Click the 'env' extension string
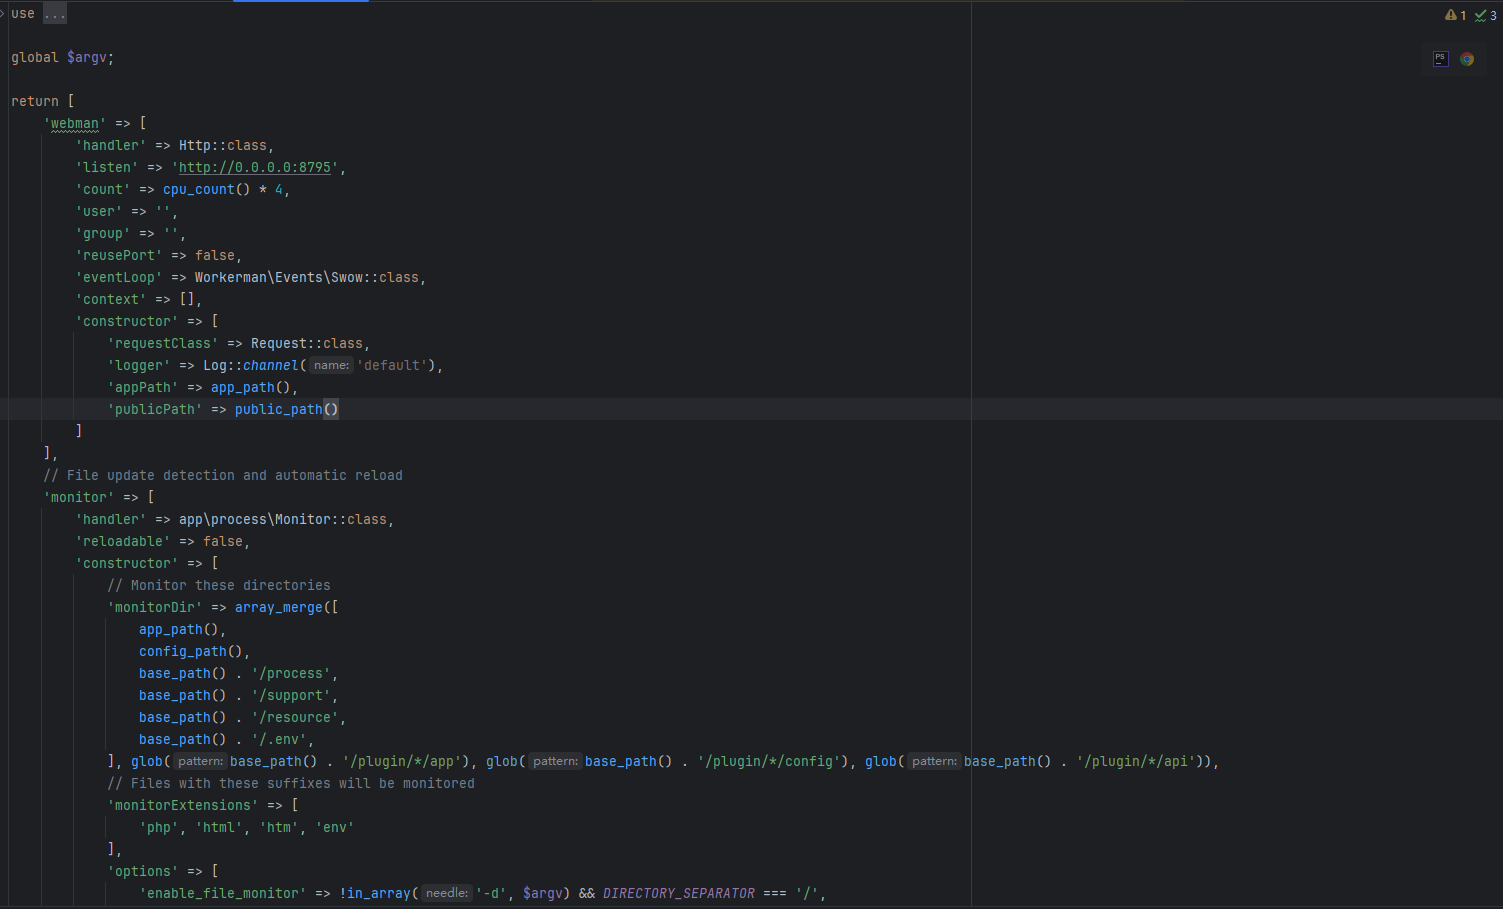Viewport: 1503px width, 909px height. coord(335,827)
